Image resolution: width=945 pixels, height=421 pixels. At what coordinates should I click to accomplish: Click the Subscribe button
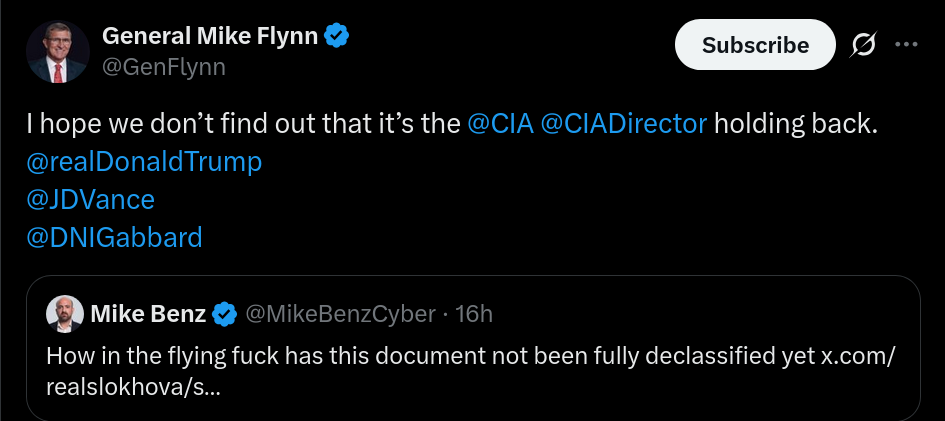[755, 45]
